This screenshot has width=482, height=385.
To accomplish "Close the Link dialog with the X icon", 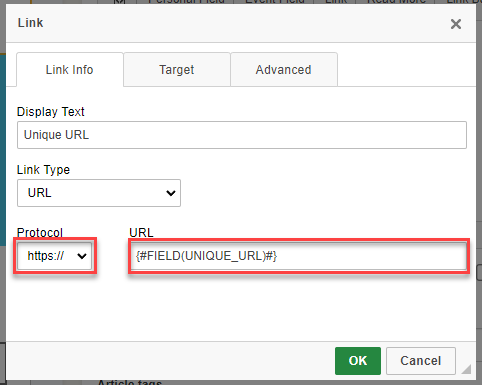I will [x=456, y=24].
